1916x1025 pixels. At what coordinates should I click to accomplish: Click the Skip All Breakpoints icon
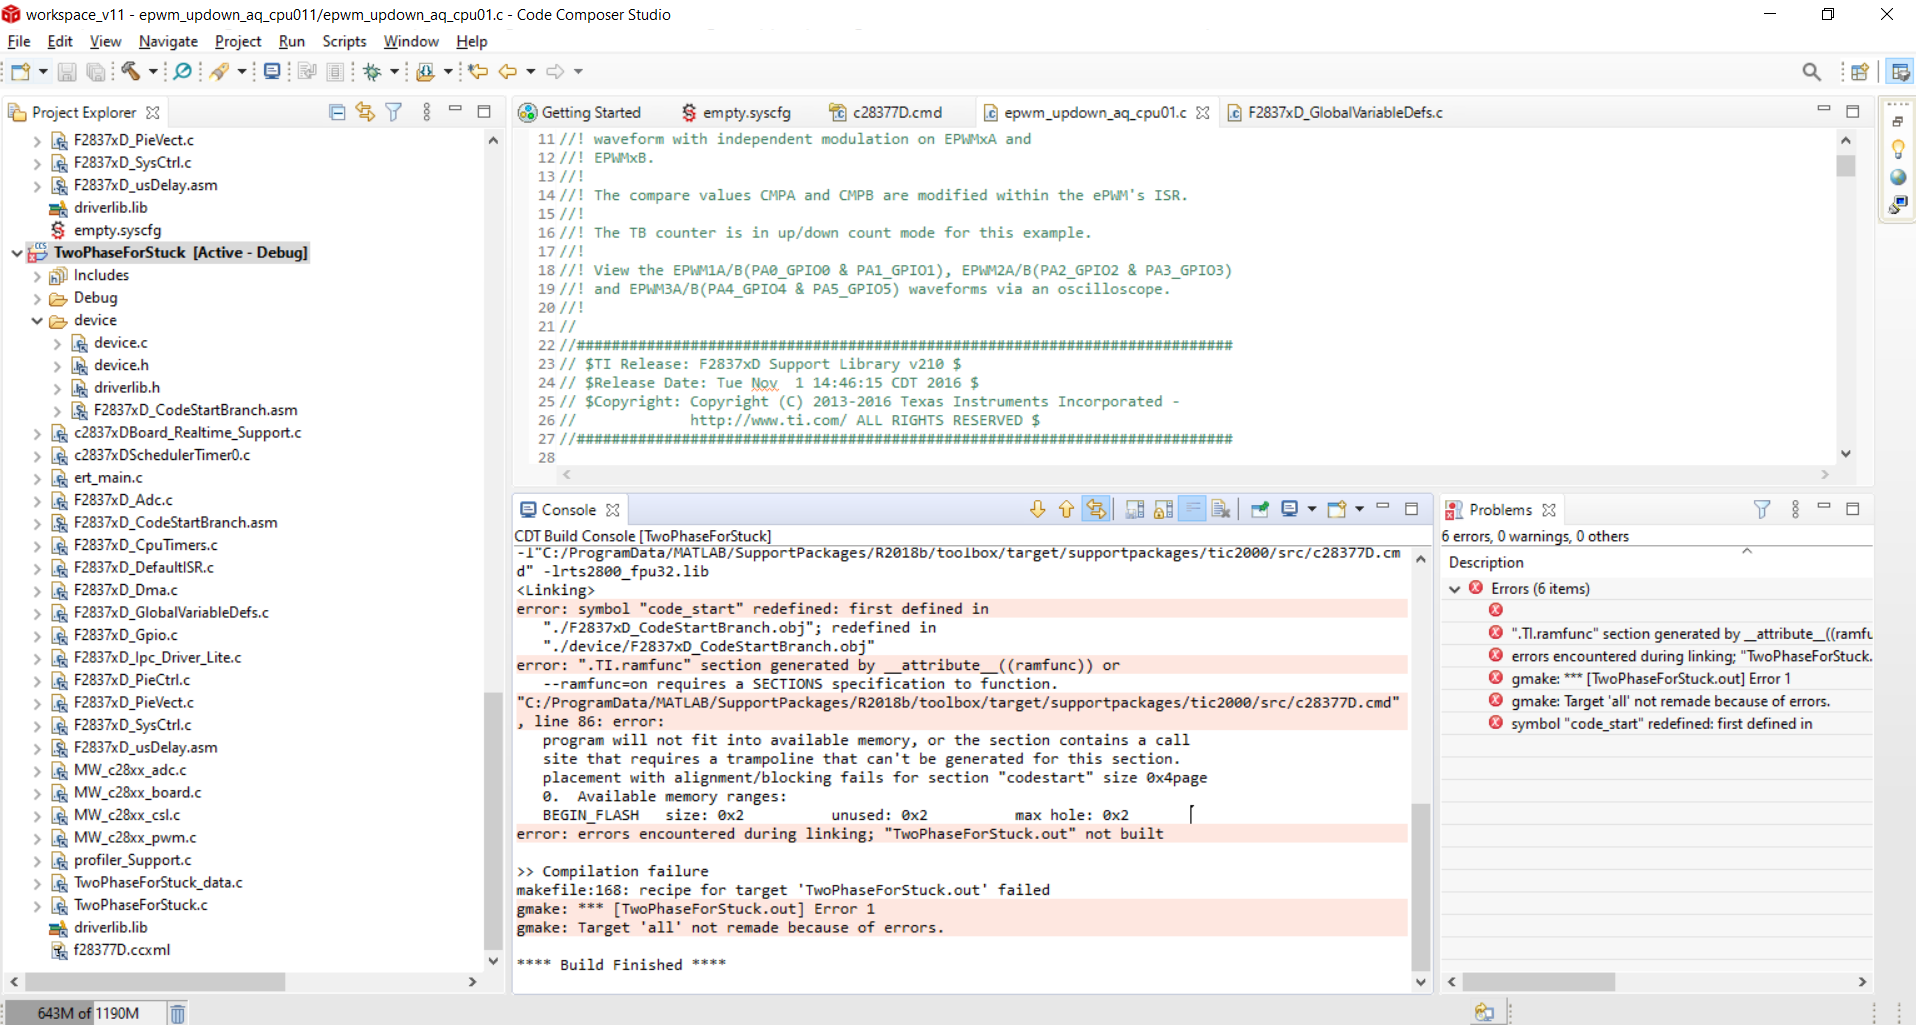pos(183,71)
